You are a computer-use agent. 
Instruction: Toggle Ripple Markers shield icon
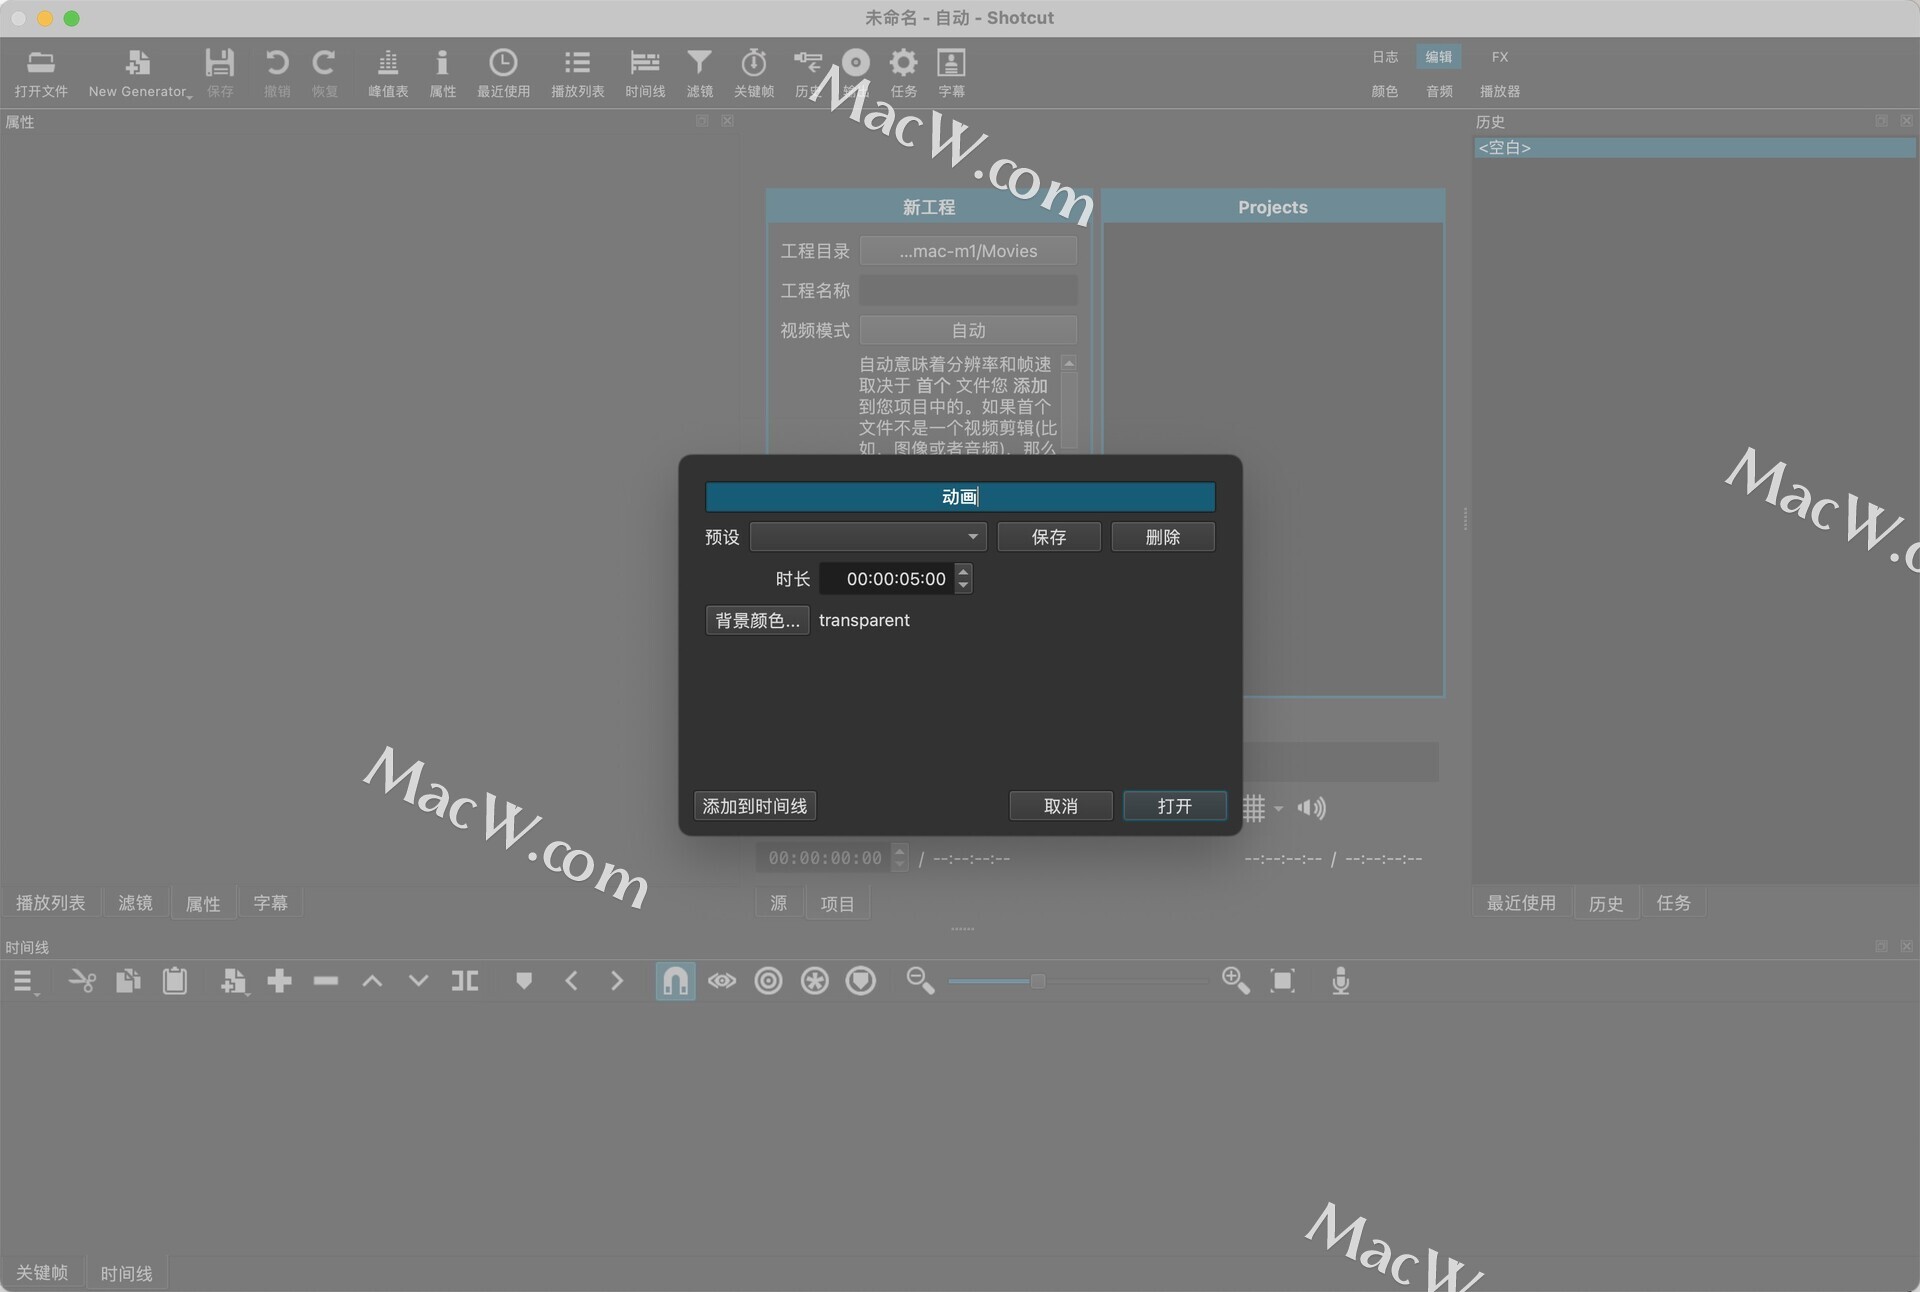click(861, 981)
